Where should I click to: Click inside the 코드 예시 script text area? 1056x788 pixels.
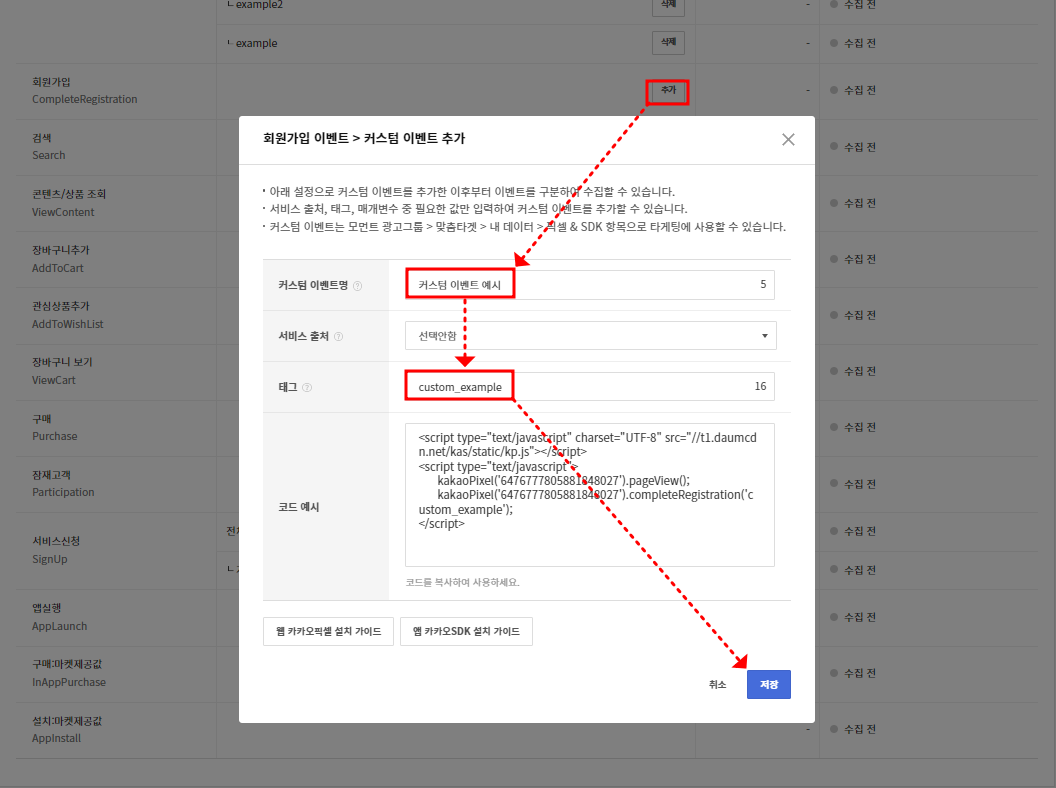click(x=590, y=495)
